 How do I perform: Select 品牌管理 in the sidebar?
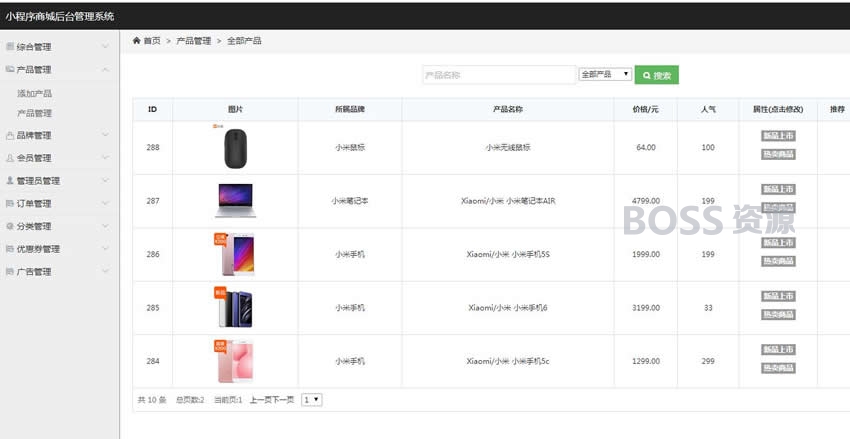[34, 135]
